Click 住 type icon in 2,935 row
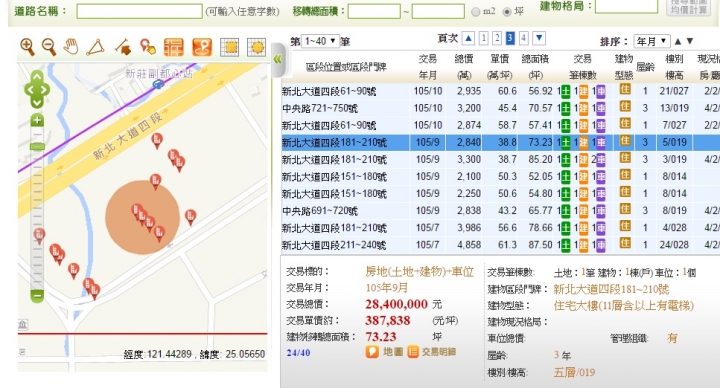The image size is (720, 388). click(x=624, y=90)
